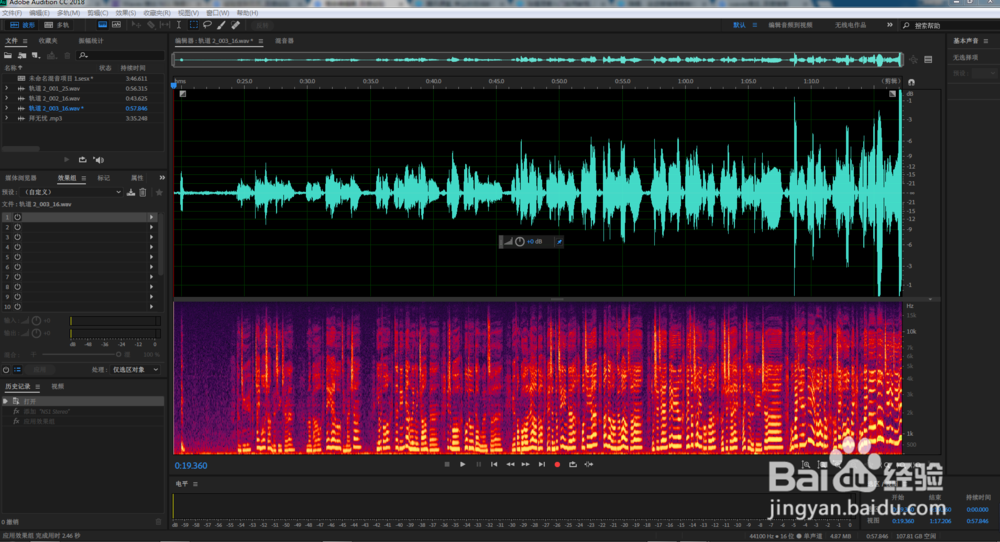Toggle main effects rack power button
Viewport: 1000px width, 542px height.
click(x=6, y=370)
